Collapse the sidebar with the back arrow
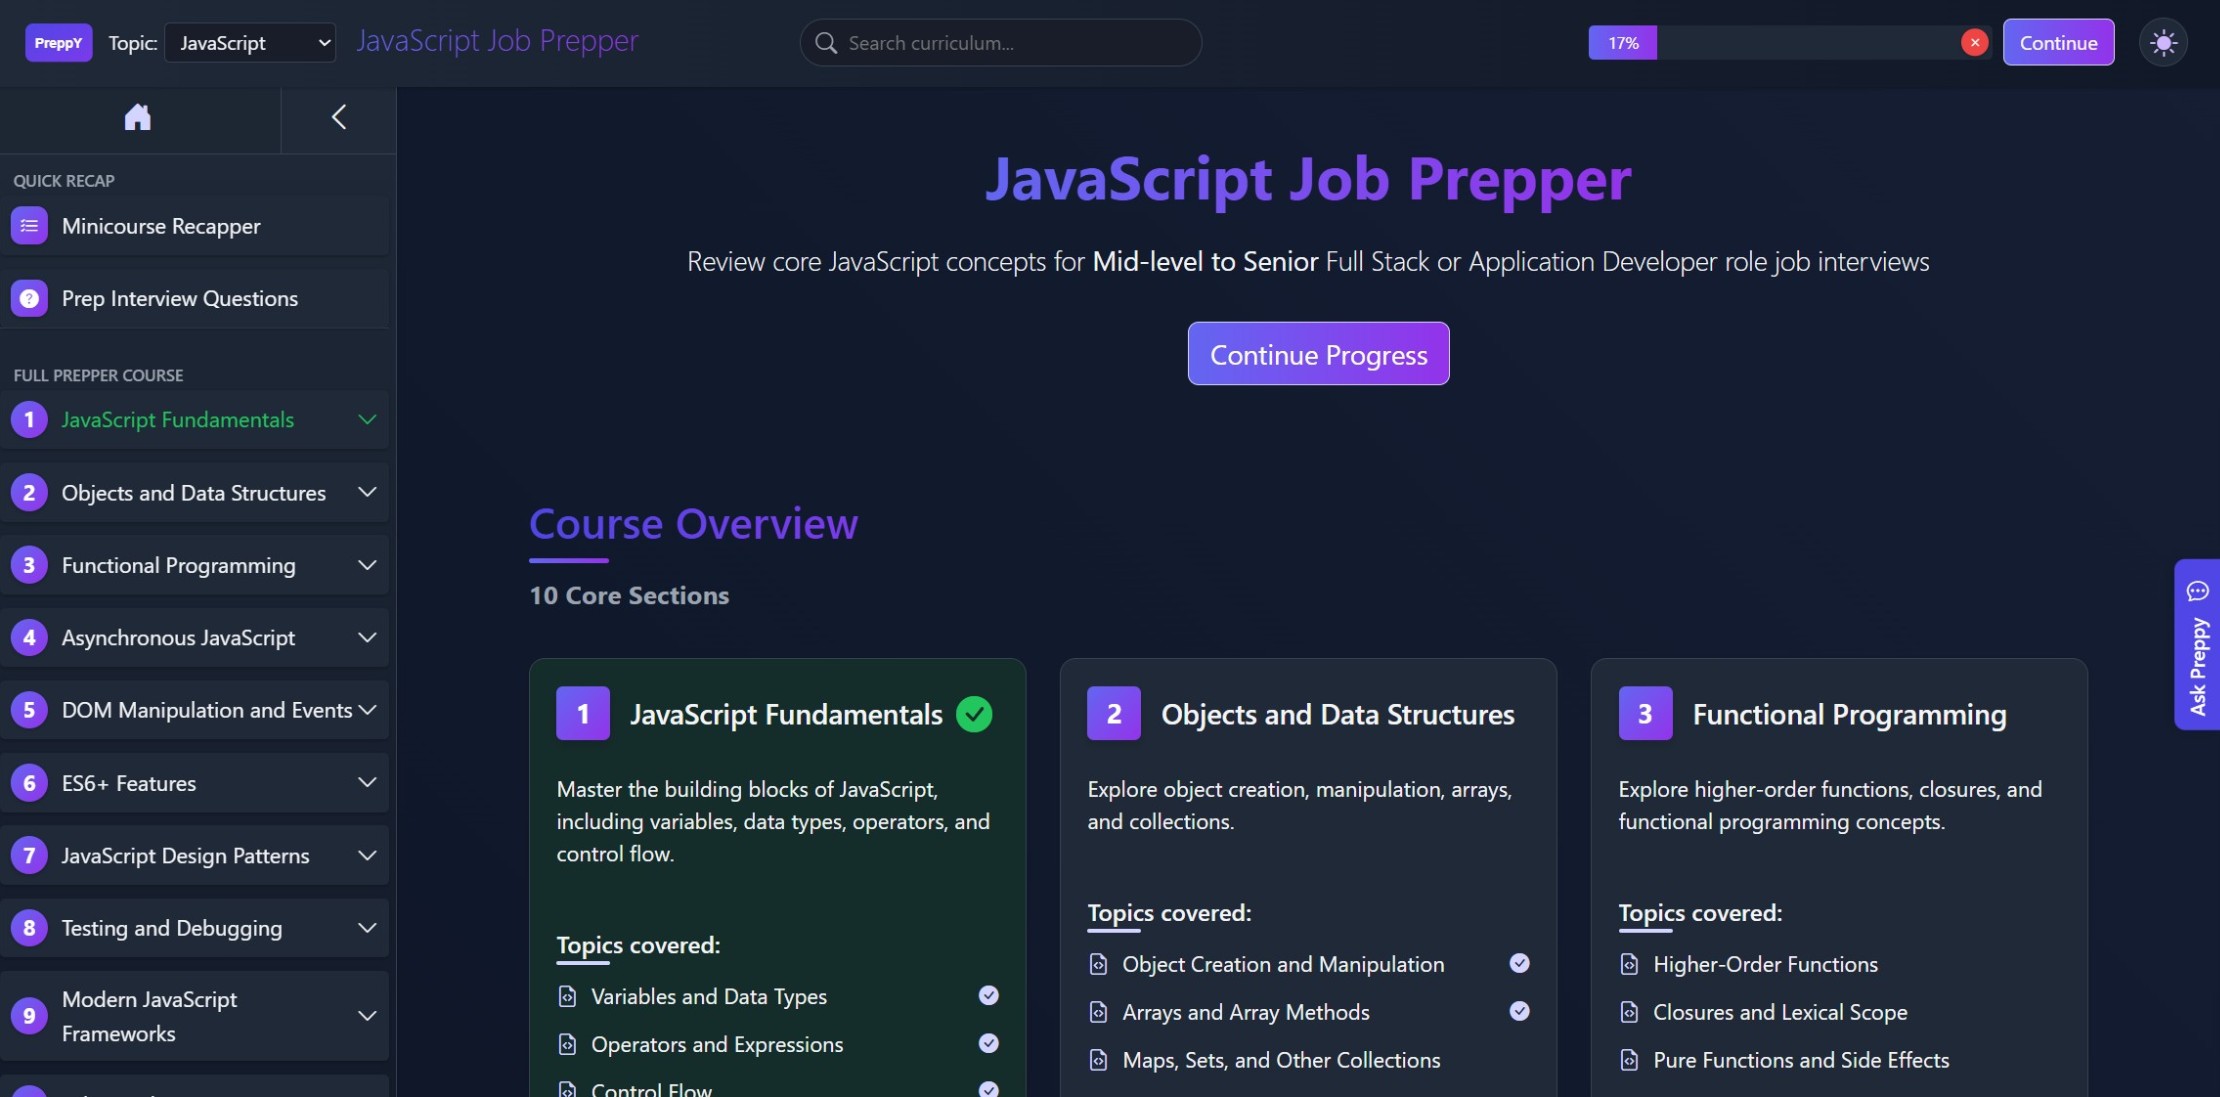Screen dimensions: 2220x1097 coord(337,117)
